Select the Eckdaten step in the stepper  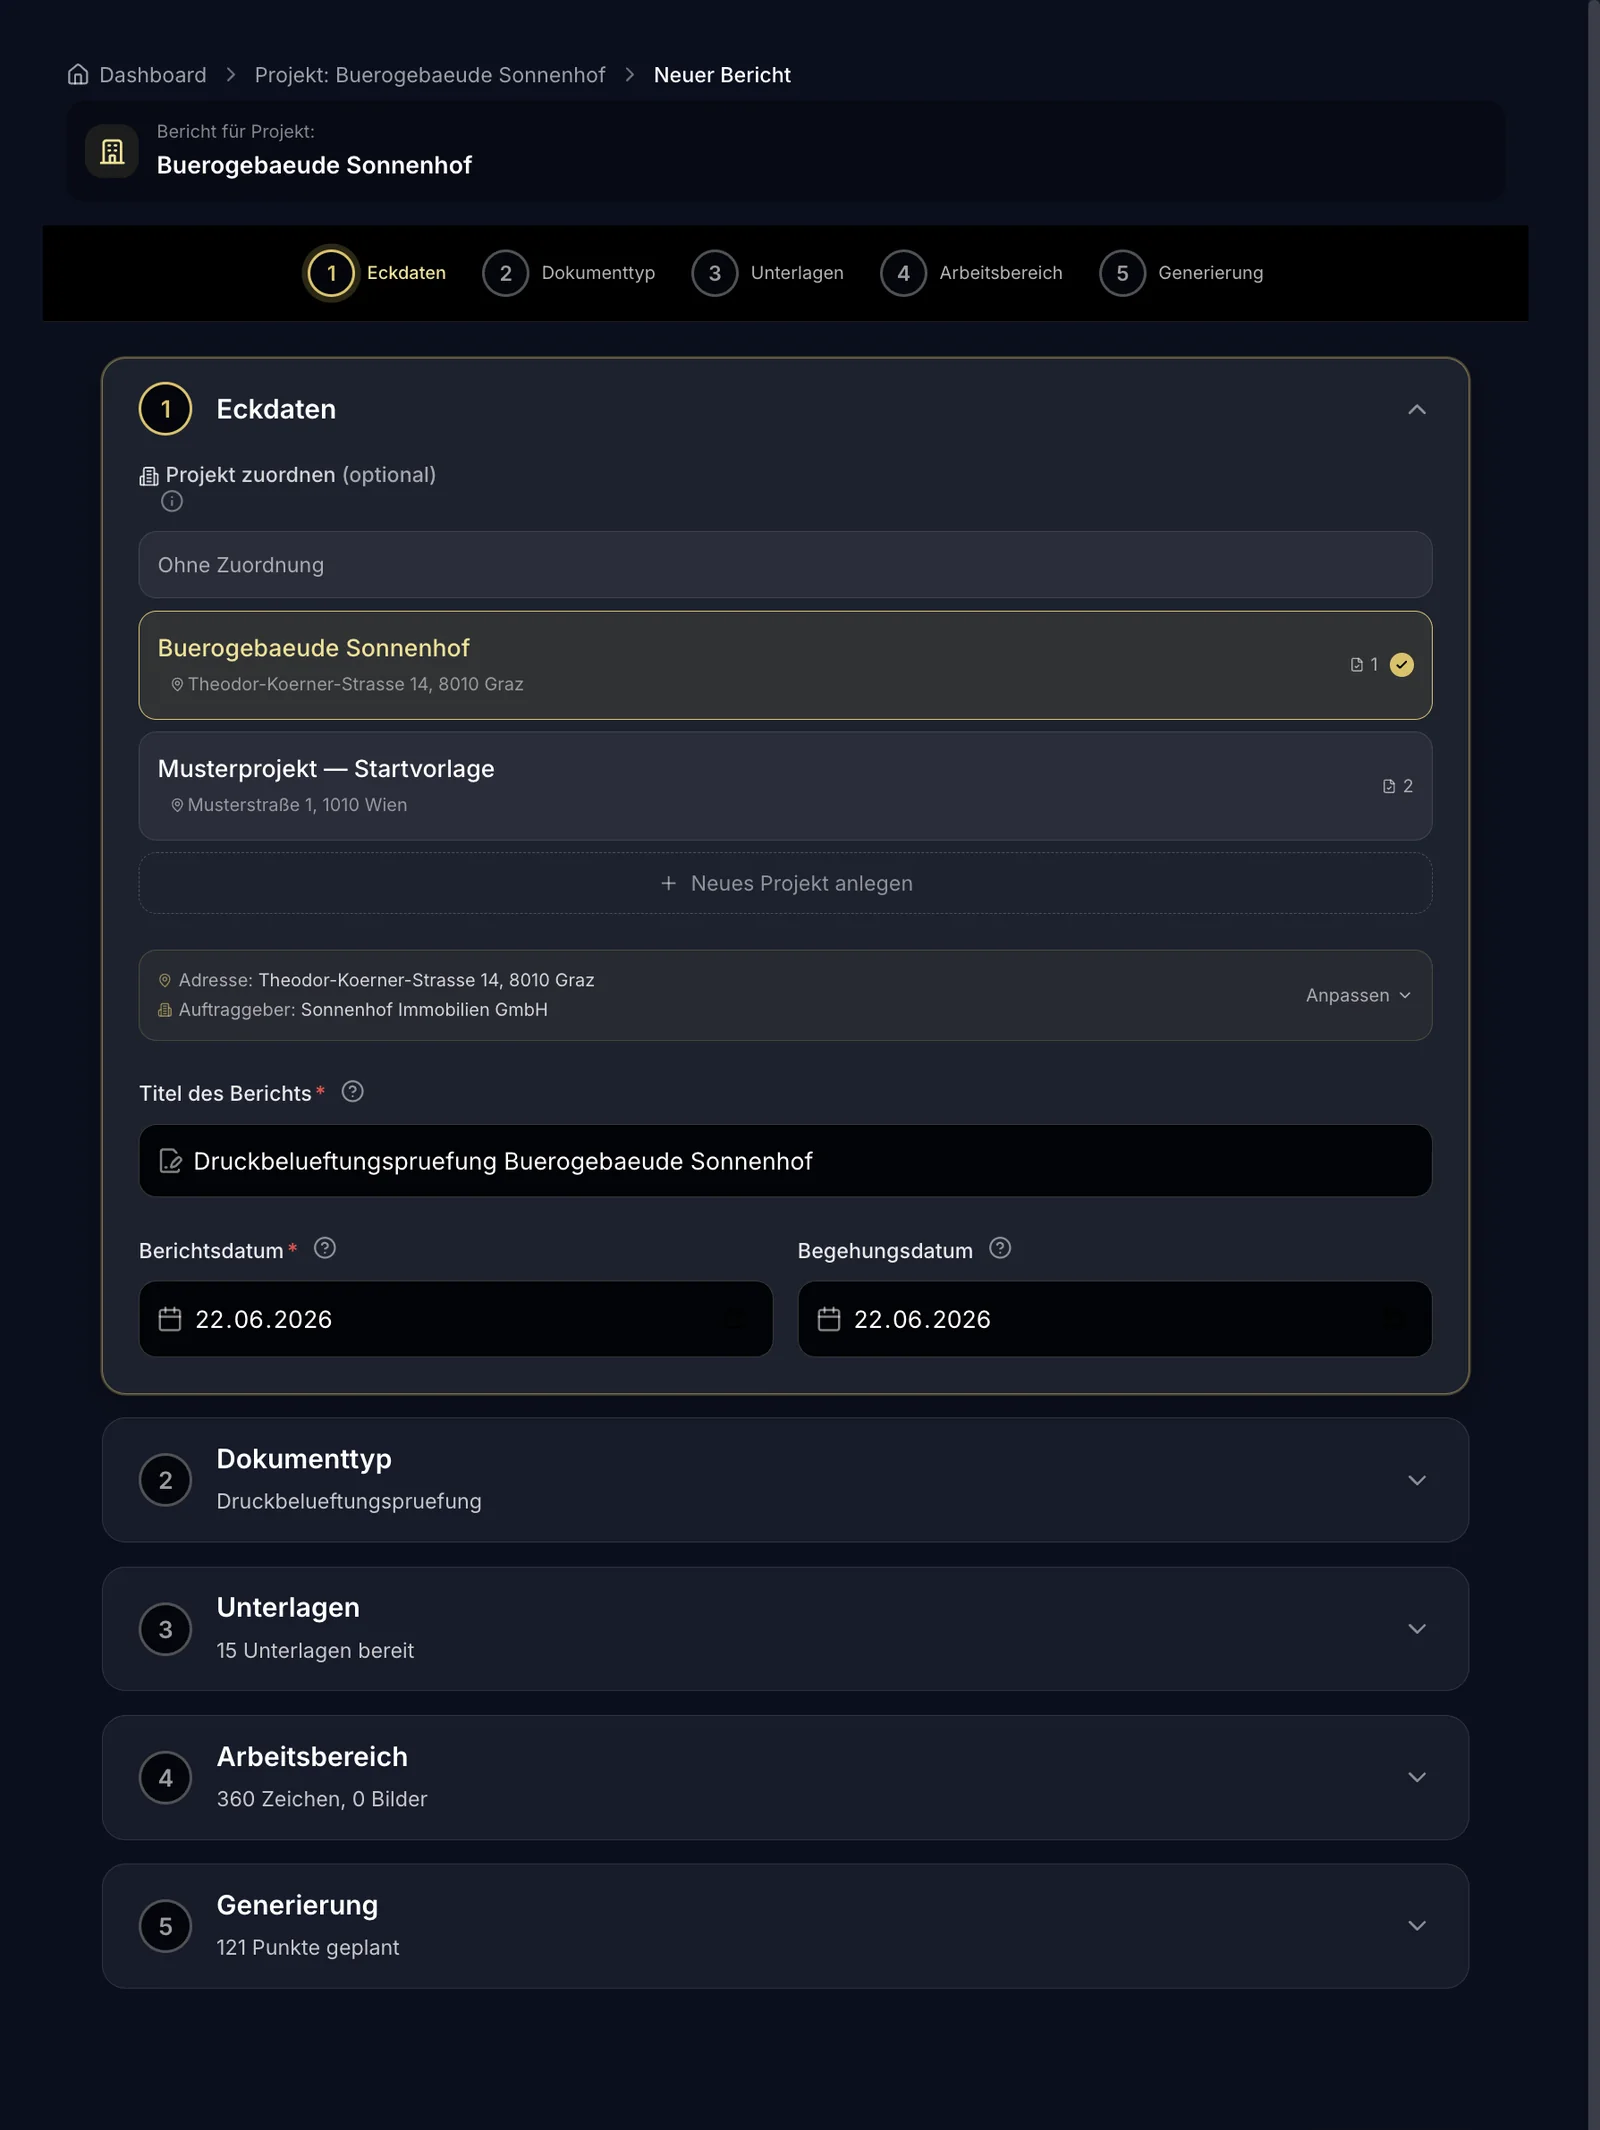tap(406, 273)
